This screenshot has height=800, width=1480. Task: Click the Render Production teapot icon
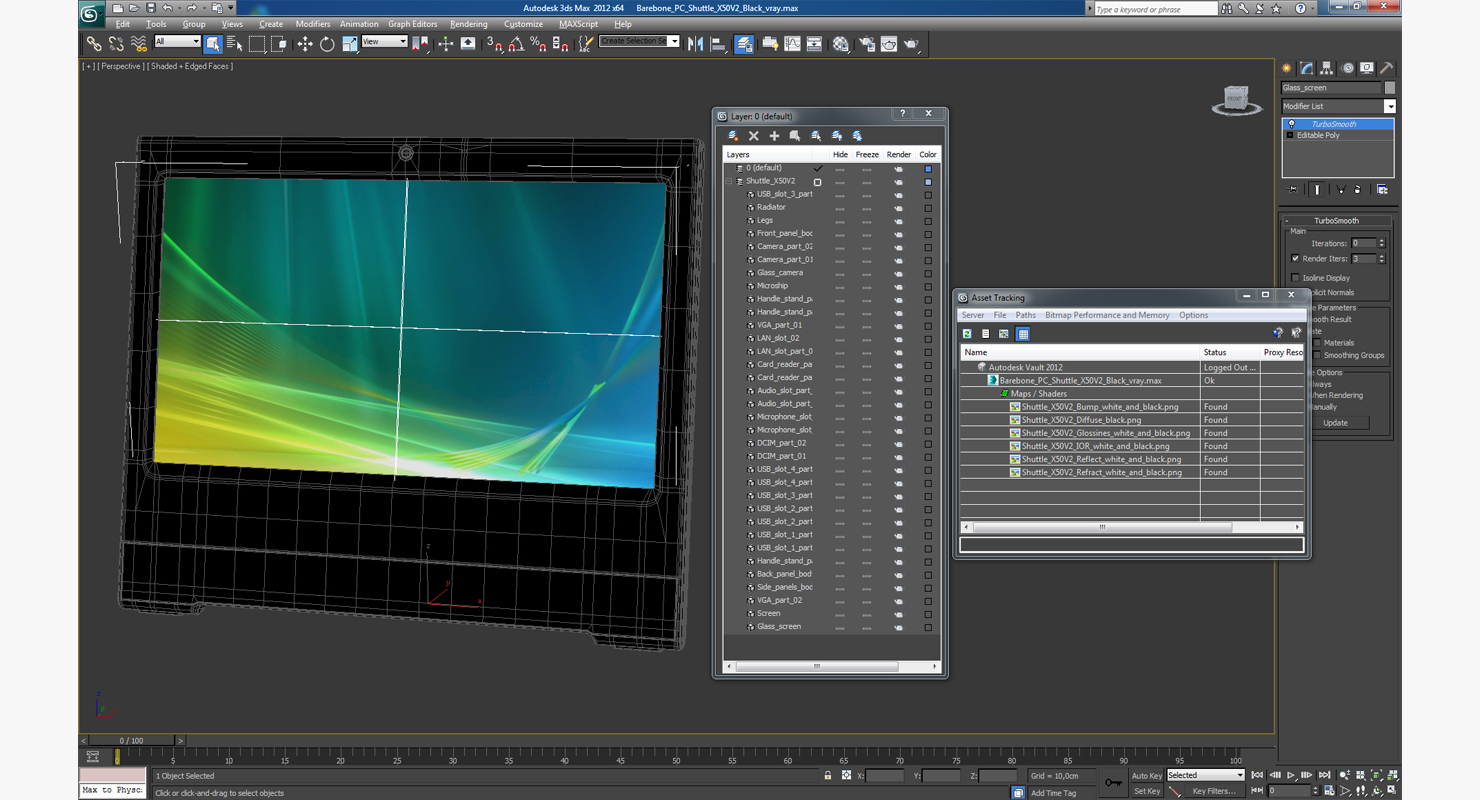911,44
